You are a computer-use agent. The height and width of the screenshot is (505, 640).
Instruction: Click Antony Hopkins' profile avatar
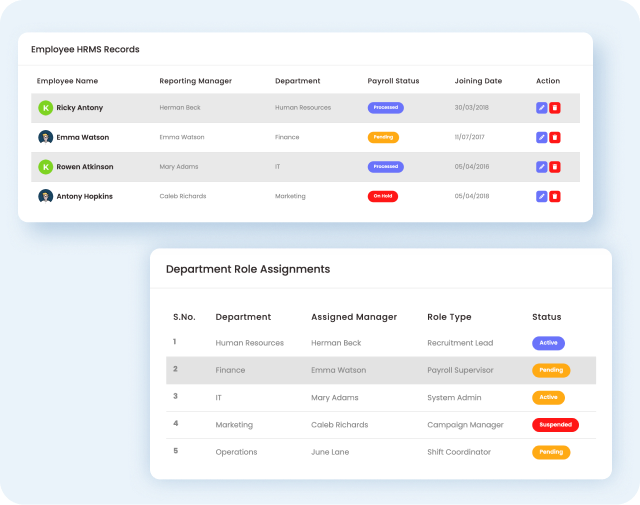click(45, 196)
